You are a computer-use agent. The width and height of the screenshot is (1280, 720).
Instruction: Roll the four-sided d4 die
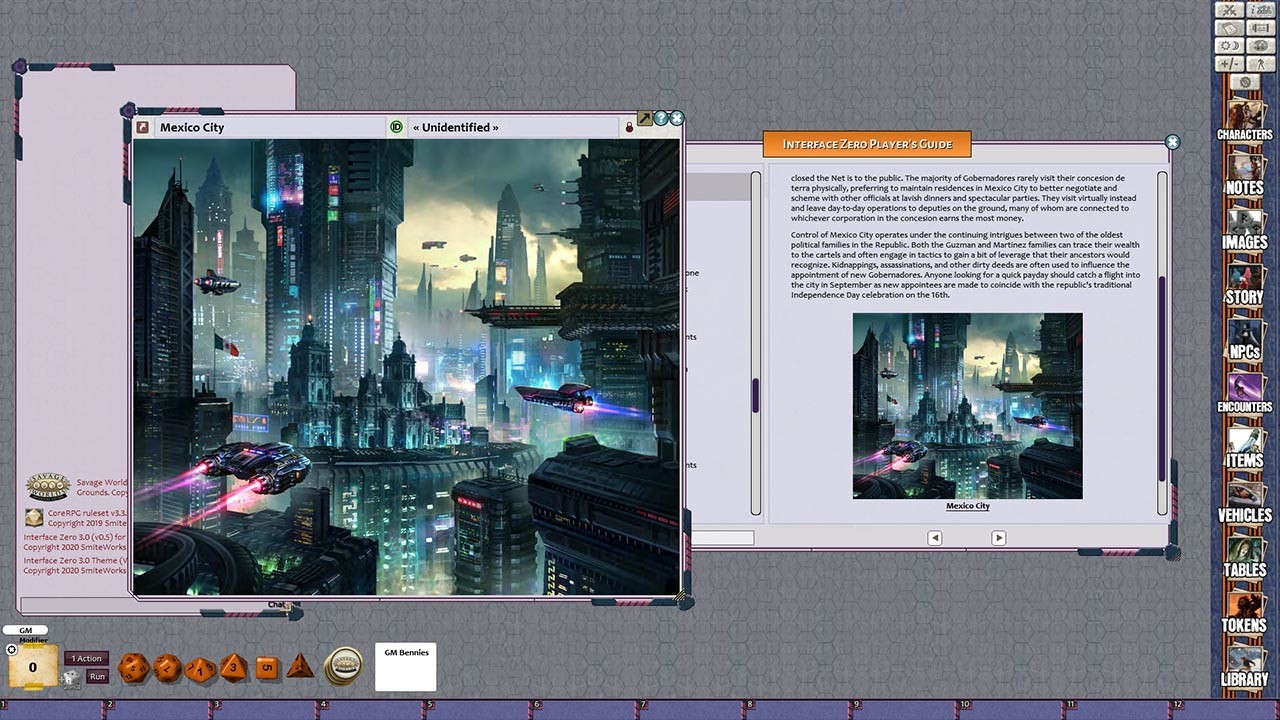point(302,667)
